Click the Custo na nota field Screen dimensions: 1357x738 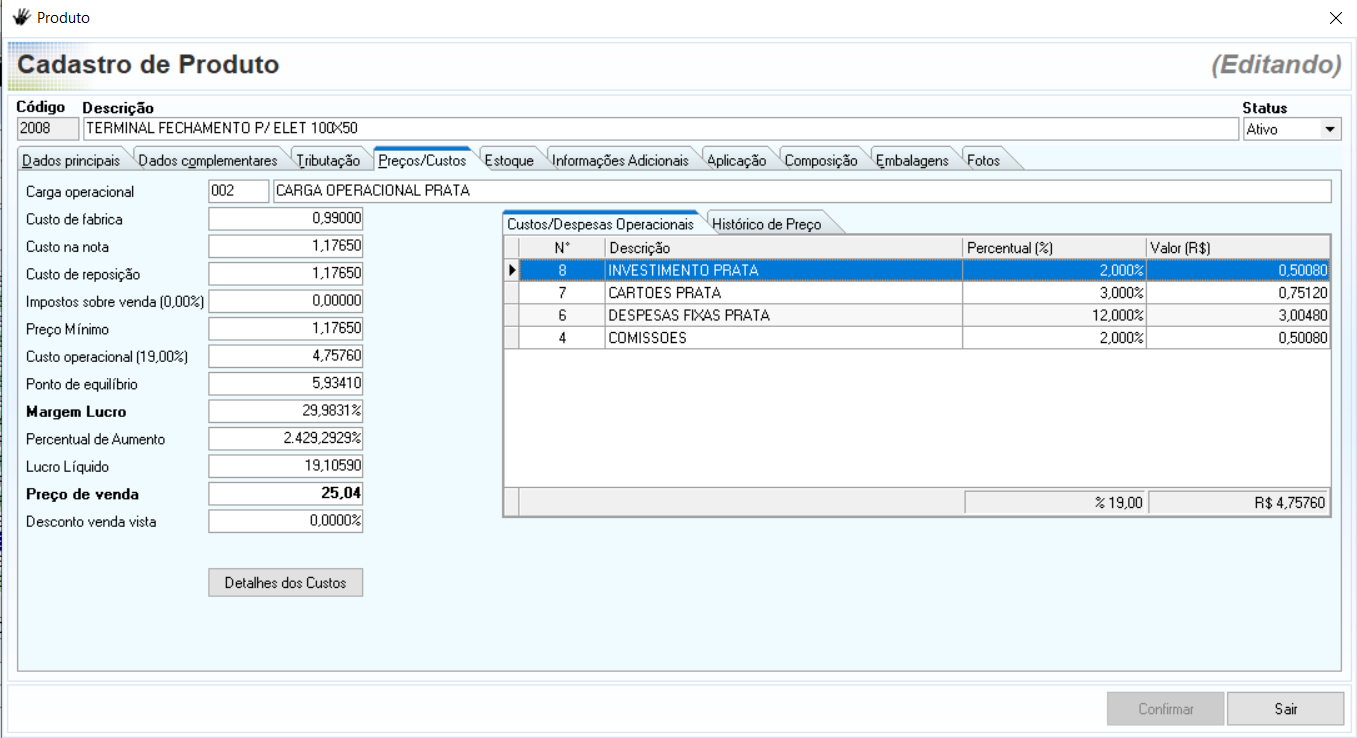[x=286, y=246]
